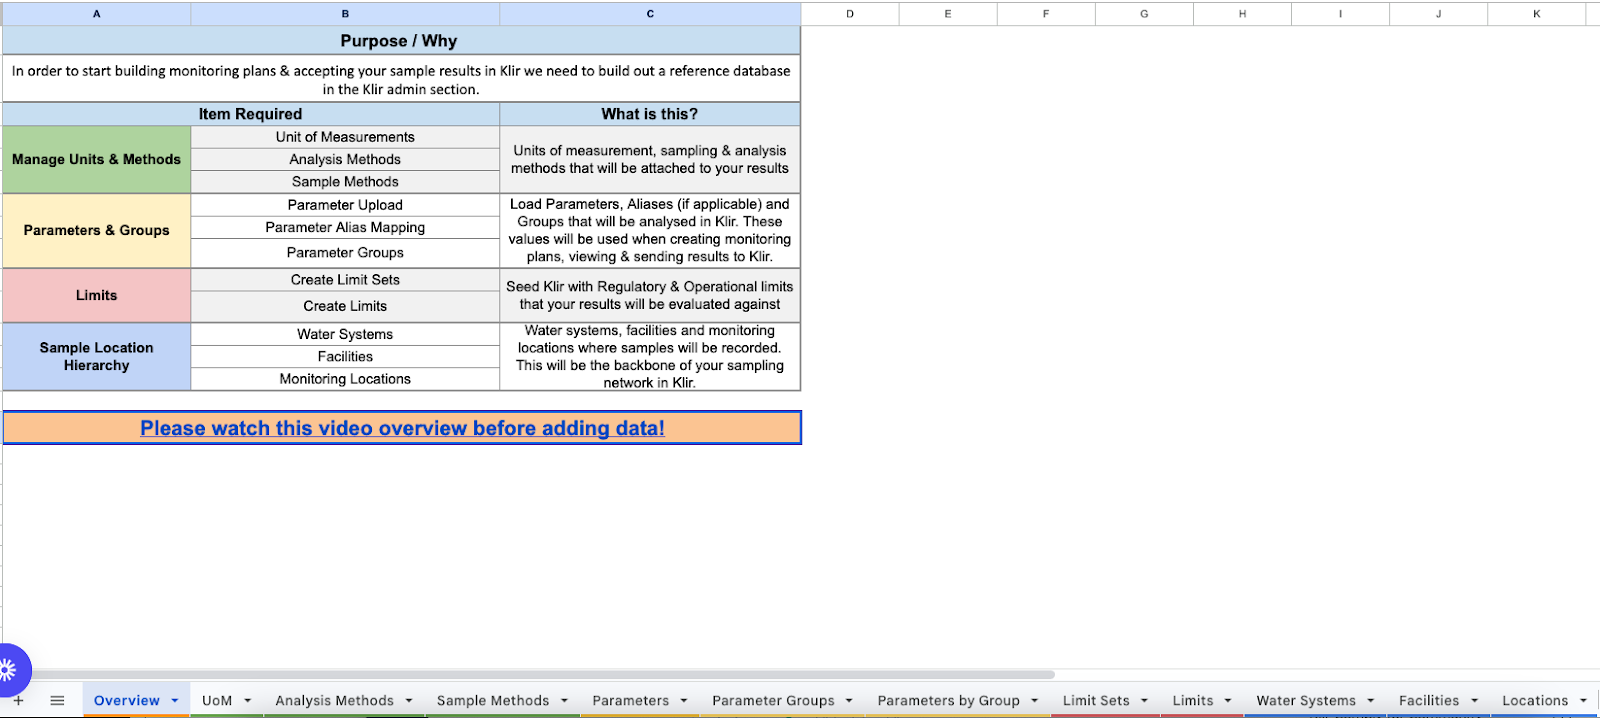
Task: Open the Analysis Methods tab dropdown arrow
Action: (x=409, y=701)
